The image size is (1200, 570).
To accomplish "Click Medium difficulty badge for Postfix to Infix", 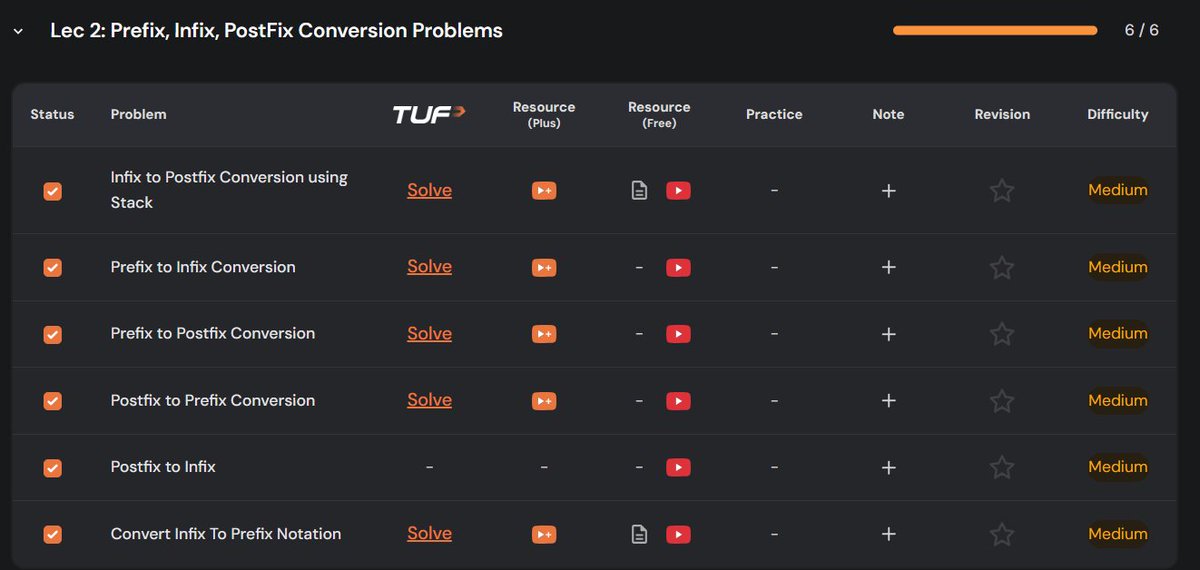I will tap(1117, 467).
